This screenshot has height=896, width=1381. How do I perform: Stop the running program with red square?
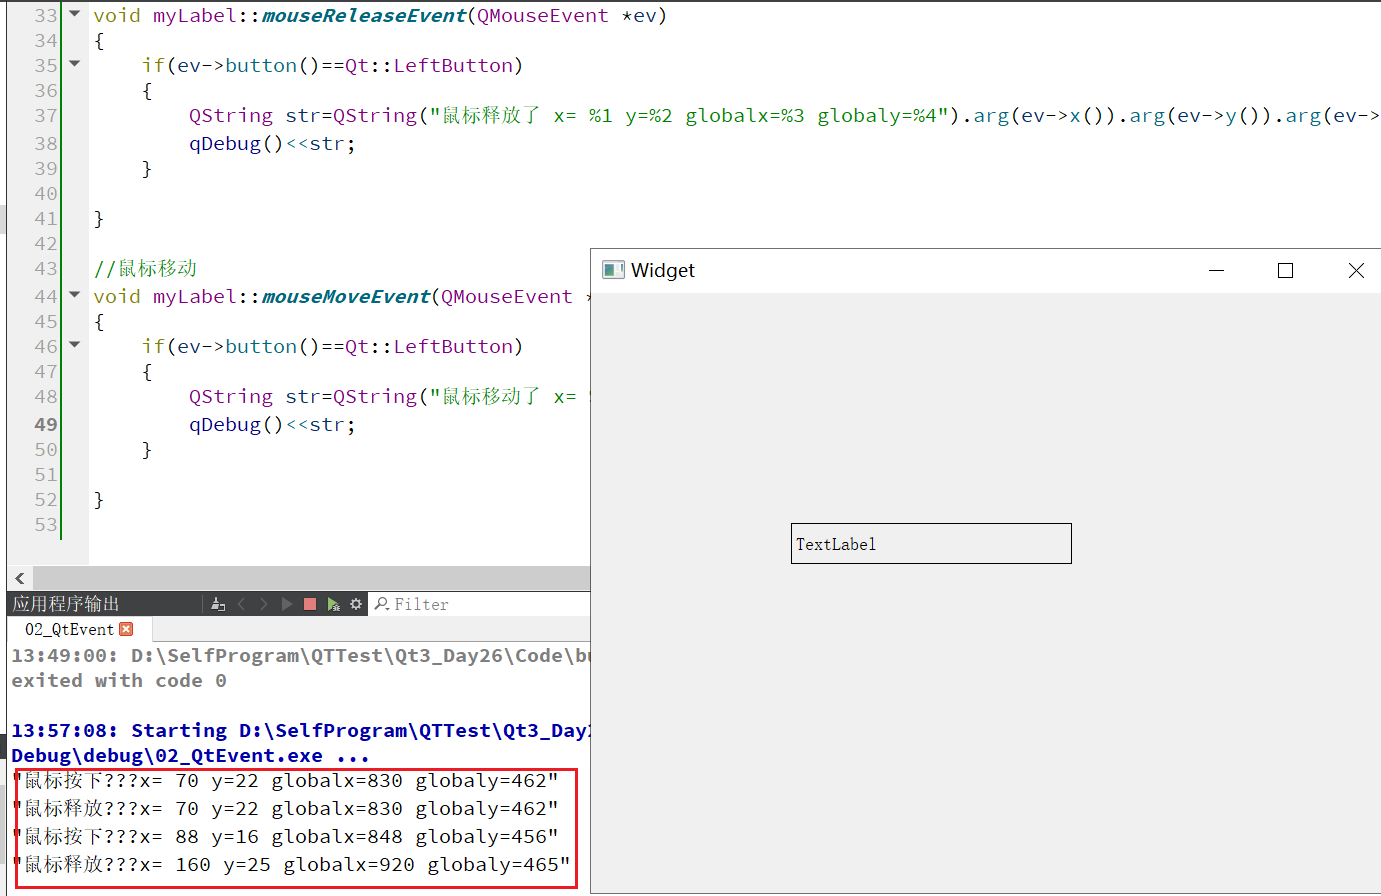[310, 604]
